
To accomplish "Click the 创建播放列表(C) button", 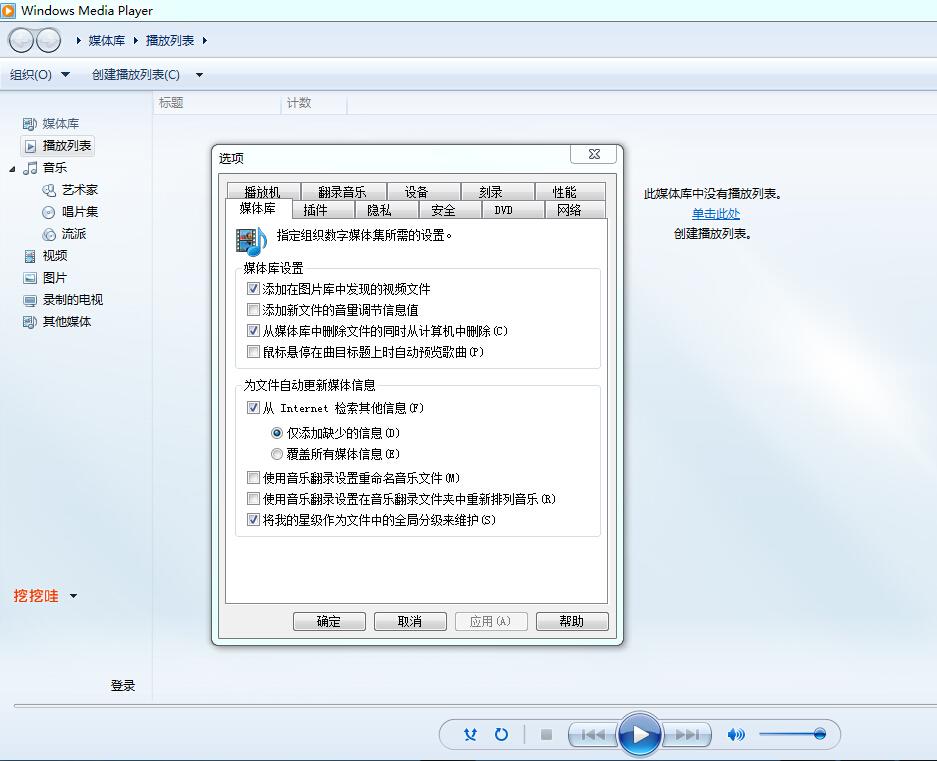I will click(x=136, y=75).
